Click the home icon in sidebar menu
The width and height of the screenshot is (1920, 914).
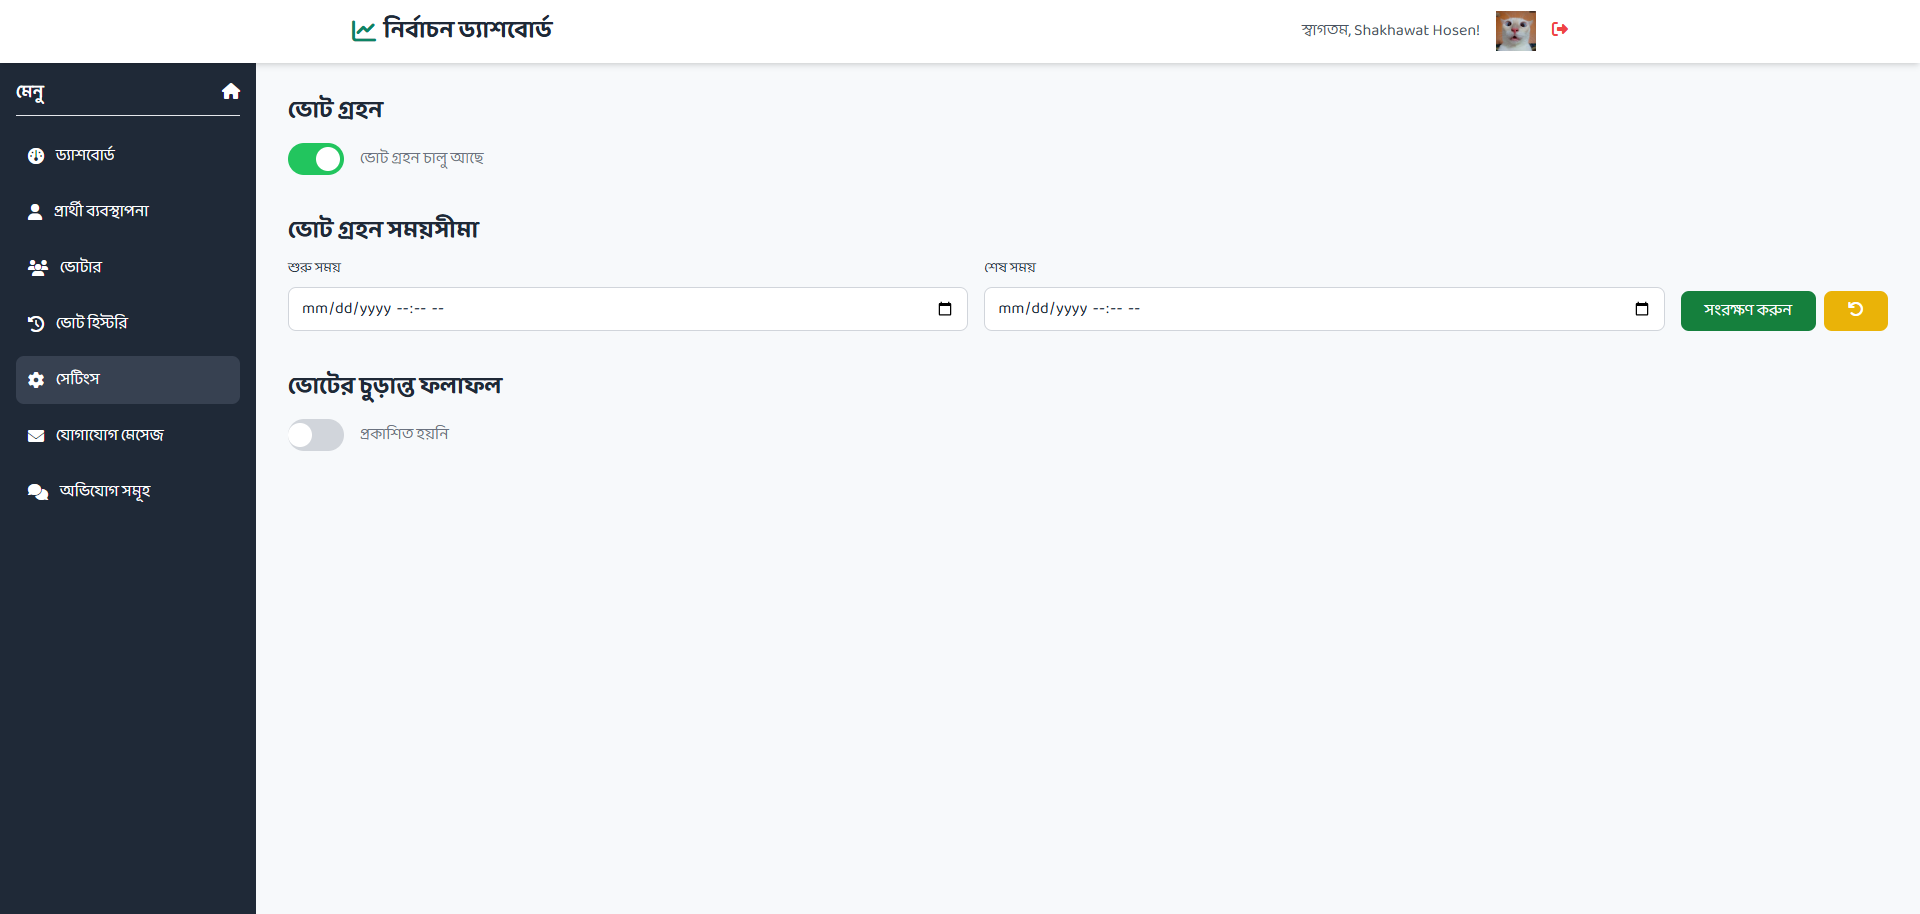(x=231, y=91)
